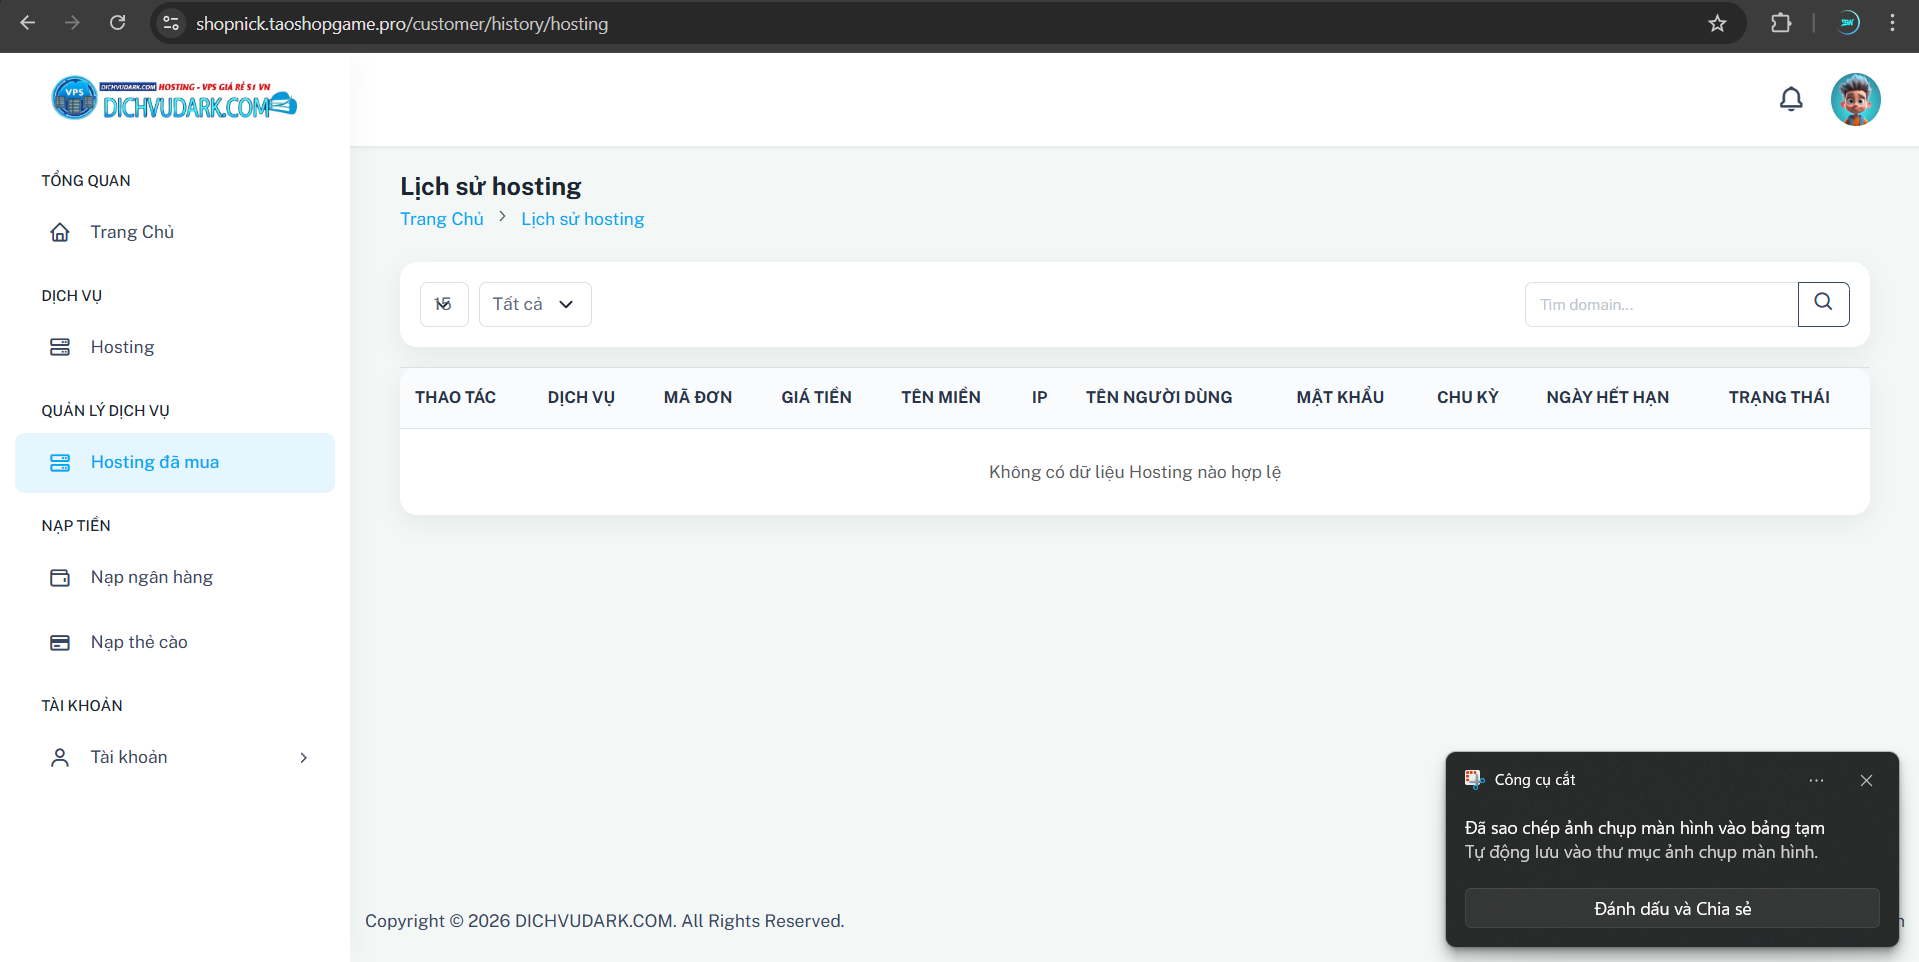Screen dimensions: 1919x962
Task: Click the Hosting đã mua sidebar icon
Action: pos(60,462)
